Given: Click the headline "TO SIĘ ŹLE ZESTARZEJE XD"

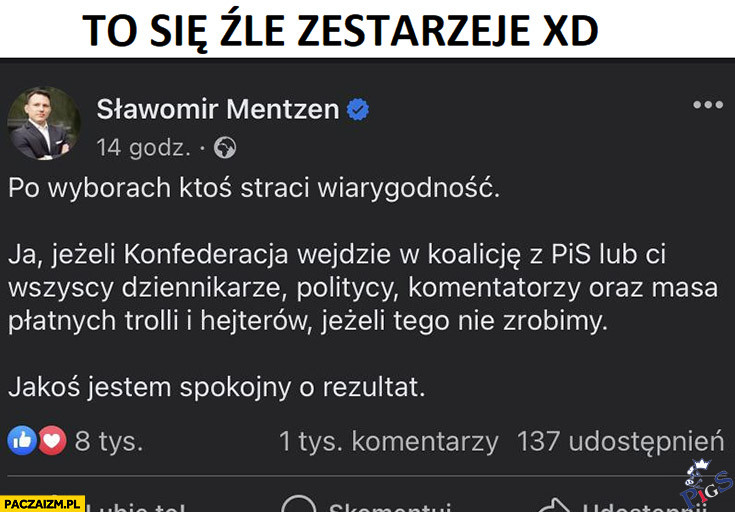Looking at the screenshot, I should click(340, 31).
